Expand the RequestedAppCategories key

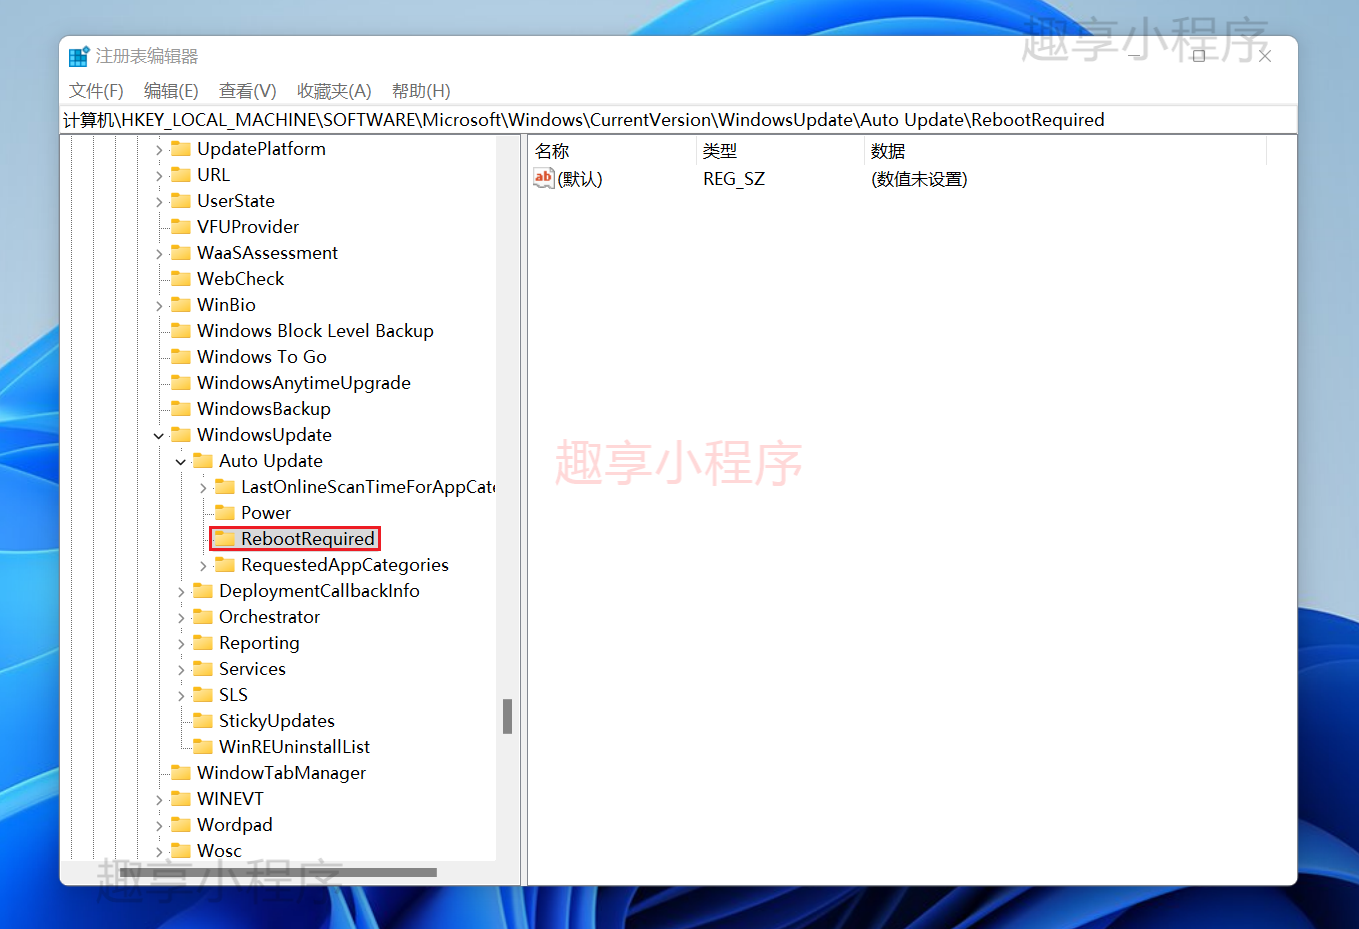tap(203, 566)
